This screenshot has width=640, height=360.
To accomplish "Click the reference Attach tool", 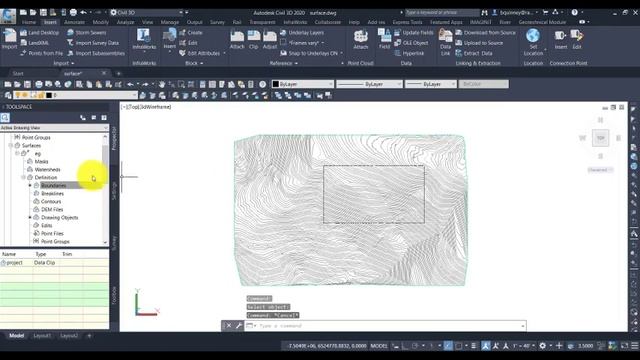I will coord(237,40).
